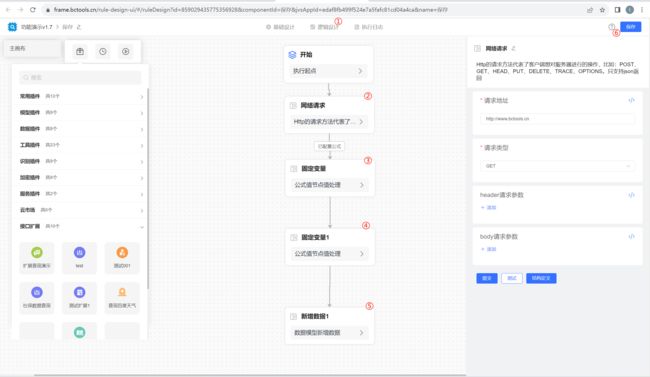650x377 pixels.
Task: Click the icon beside 固定变量 node title
Action: [293, 168]
